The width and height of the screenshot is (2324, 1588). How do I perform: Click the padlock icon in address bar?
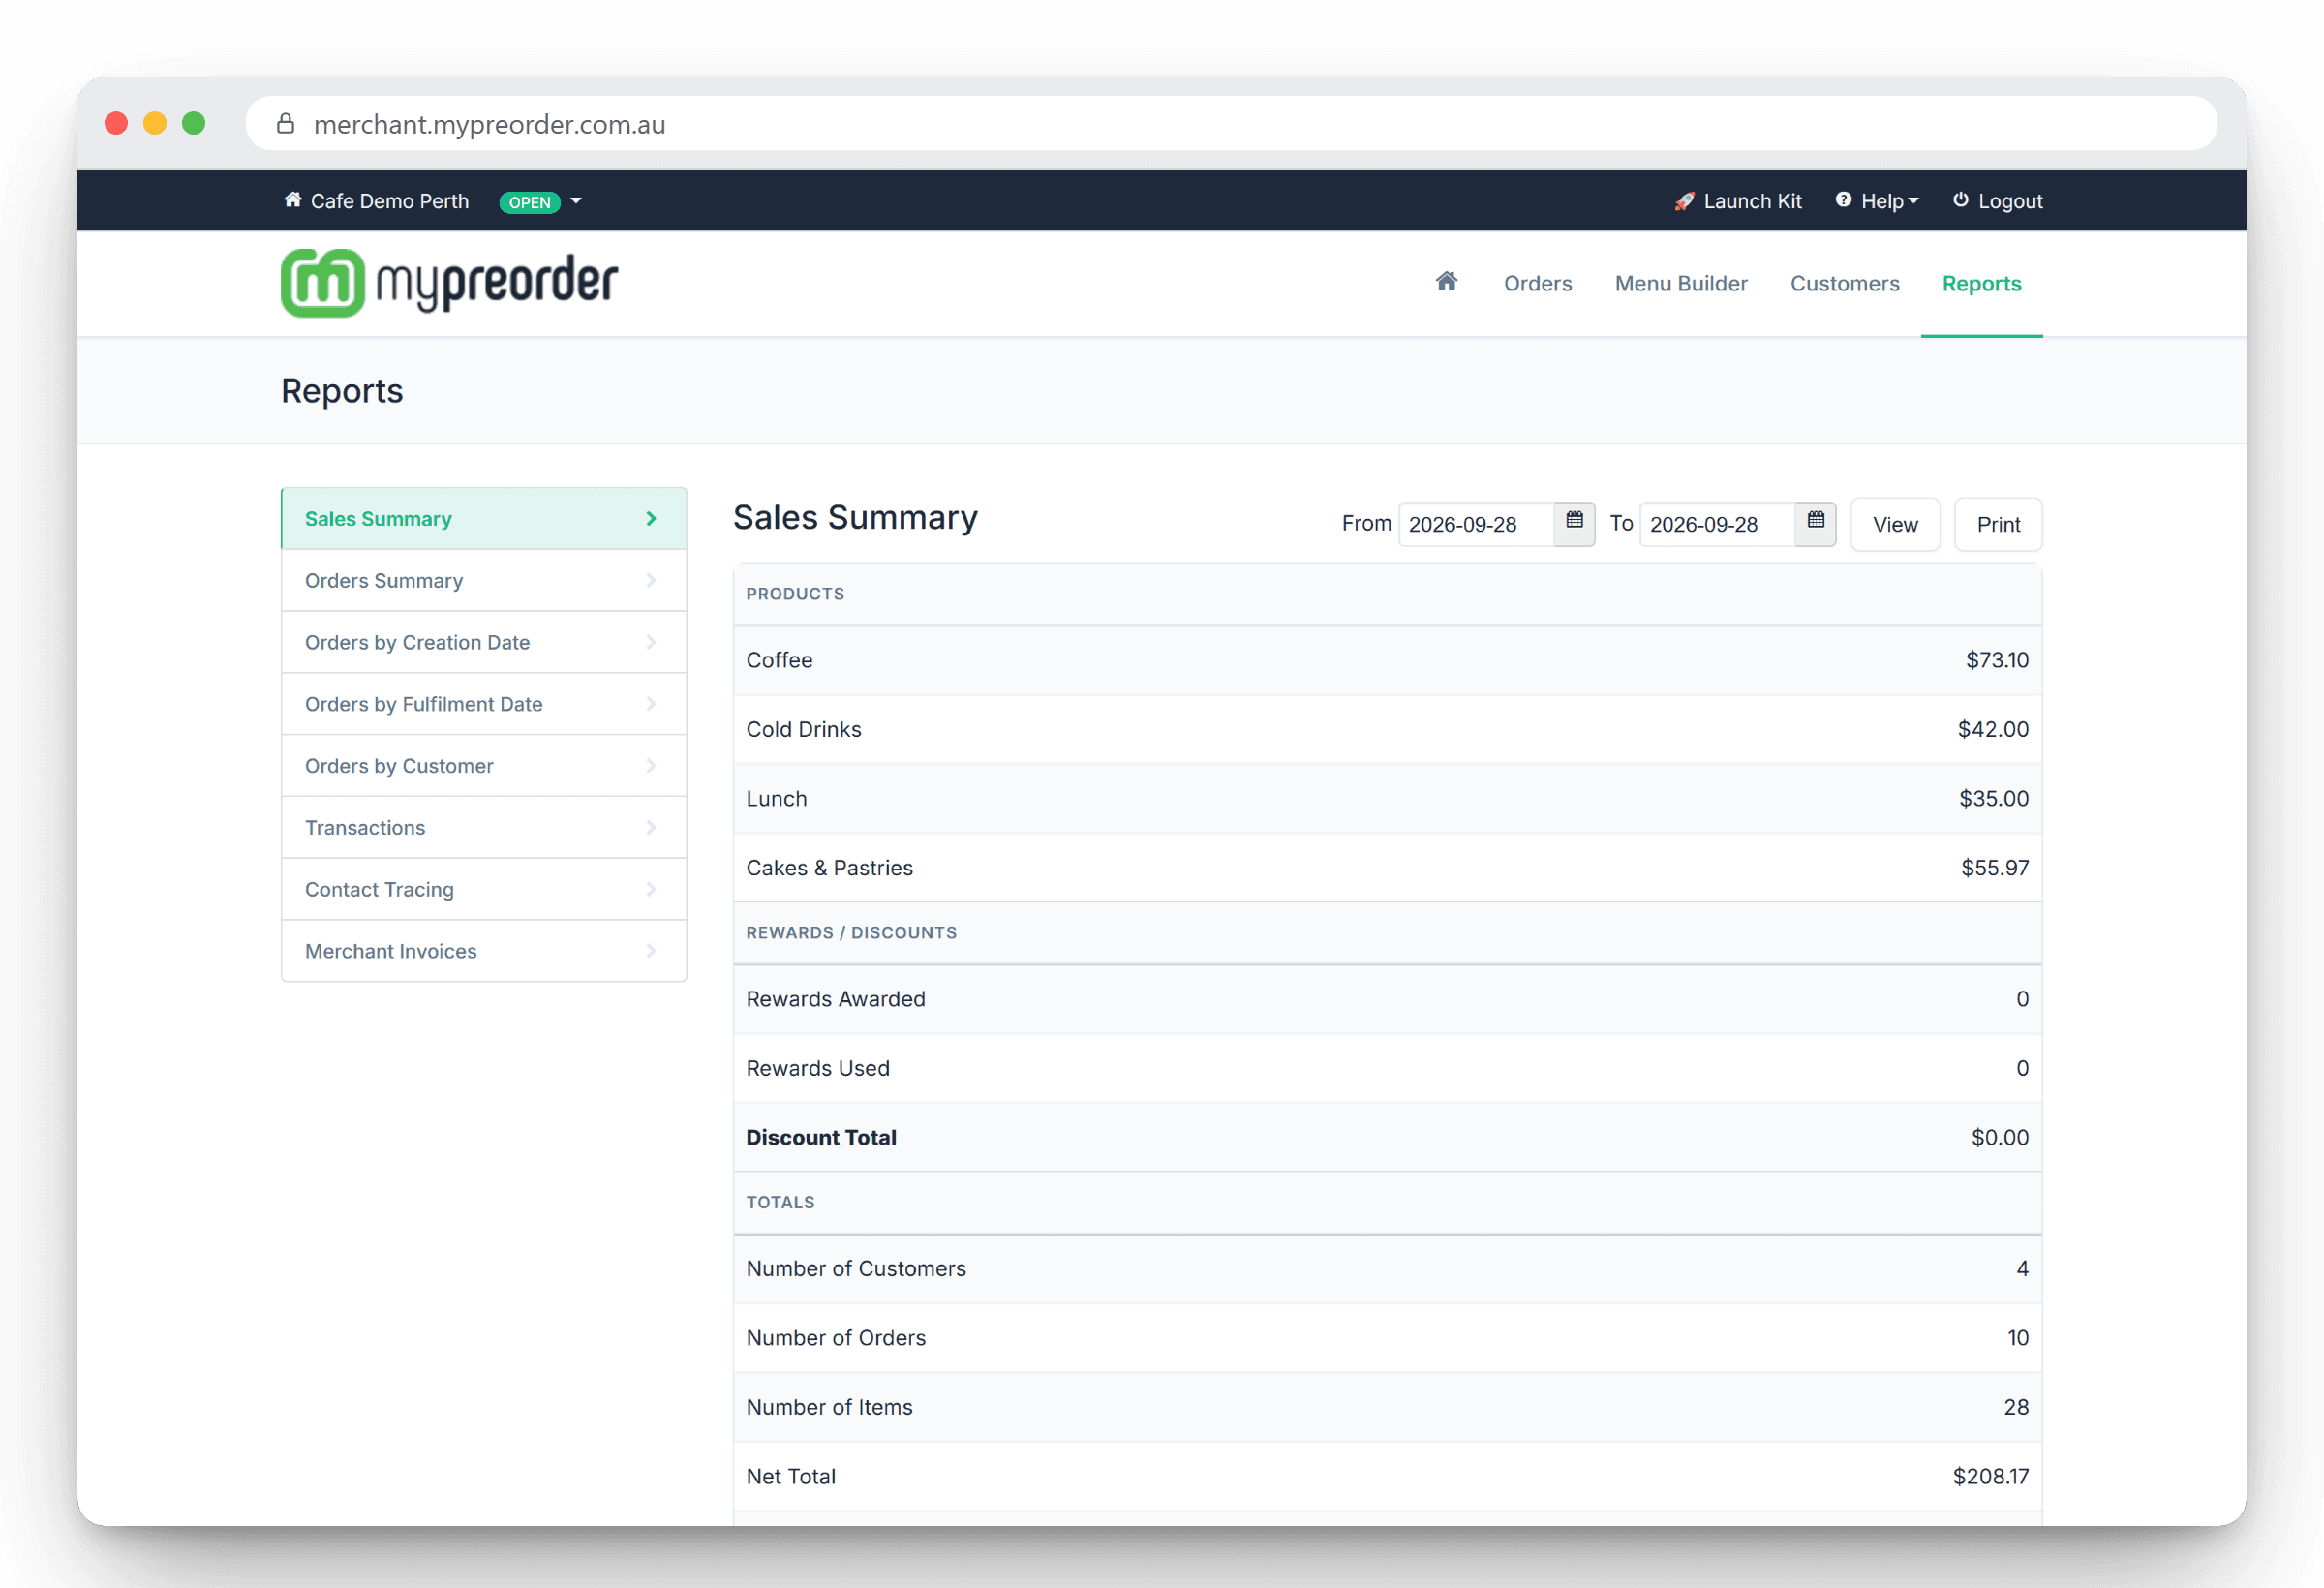[x=285, y=123]
